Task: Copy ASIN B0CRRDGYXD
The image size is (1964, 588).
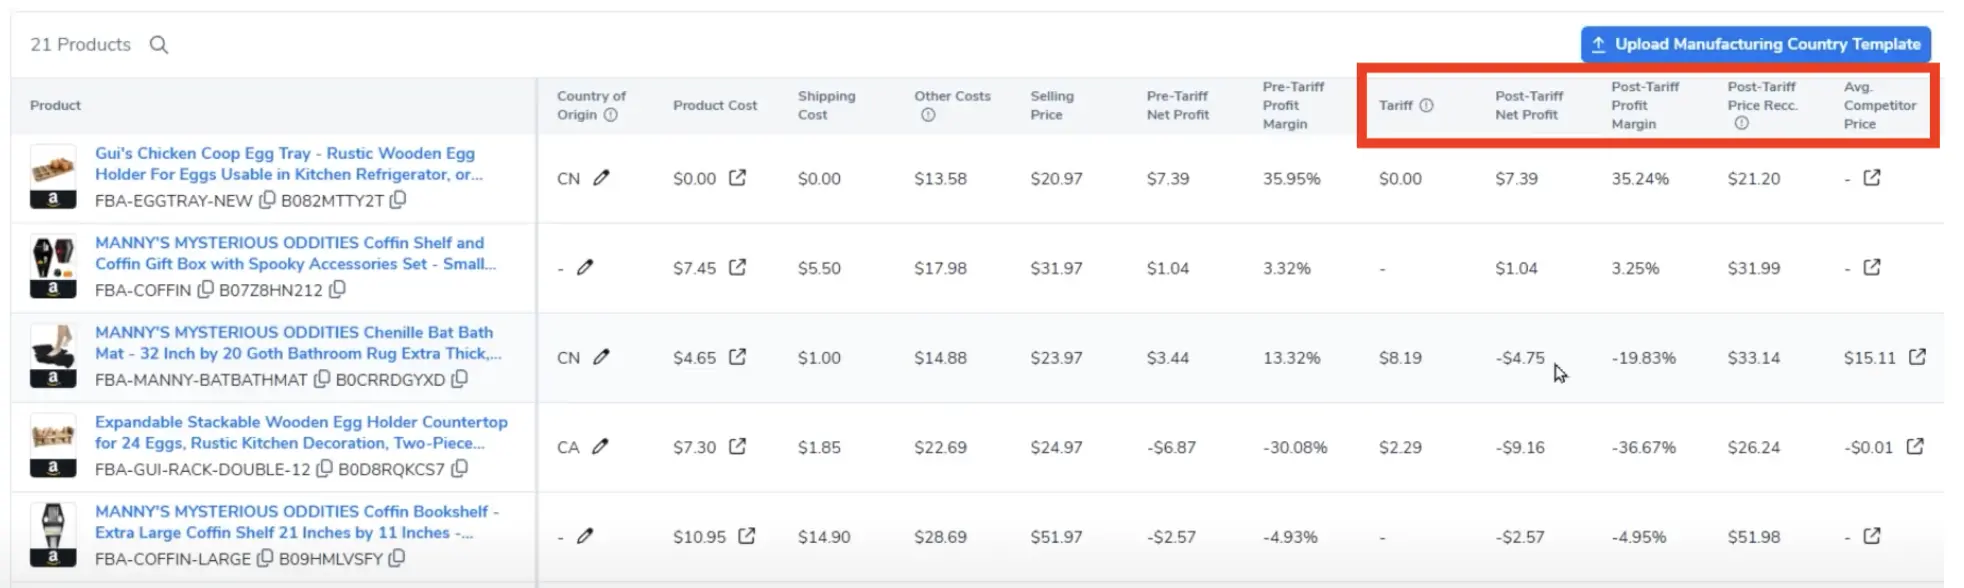Action: coord(459,379)
